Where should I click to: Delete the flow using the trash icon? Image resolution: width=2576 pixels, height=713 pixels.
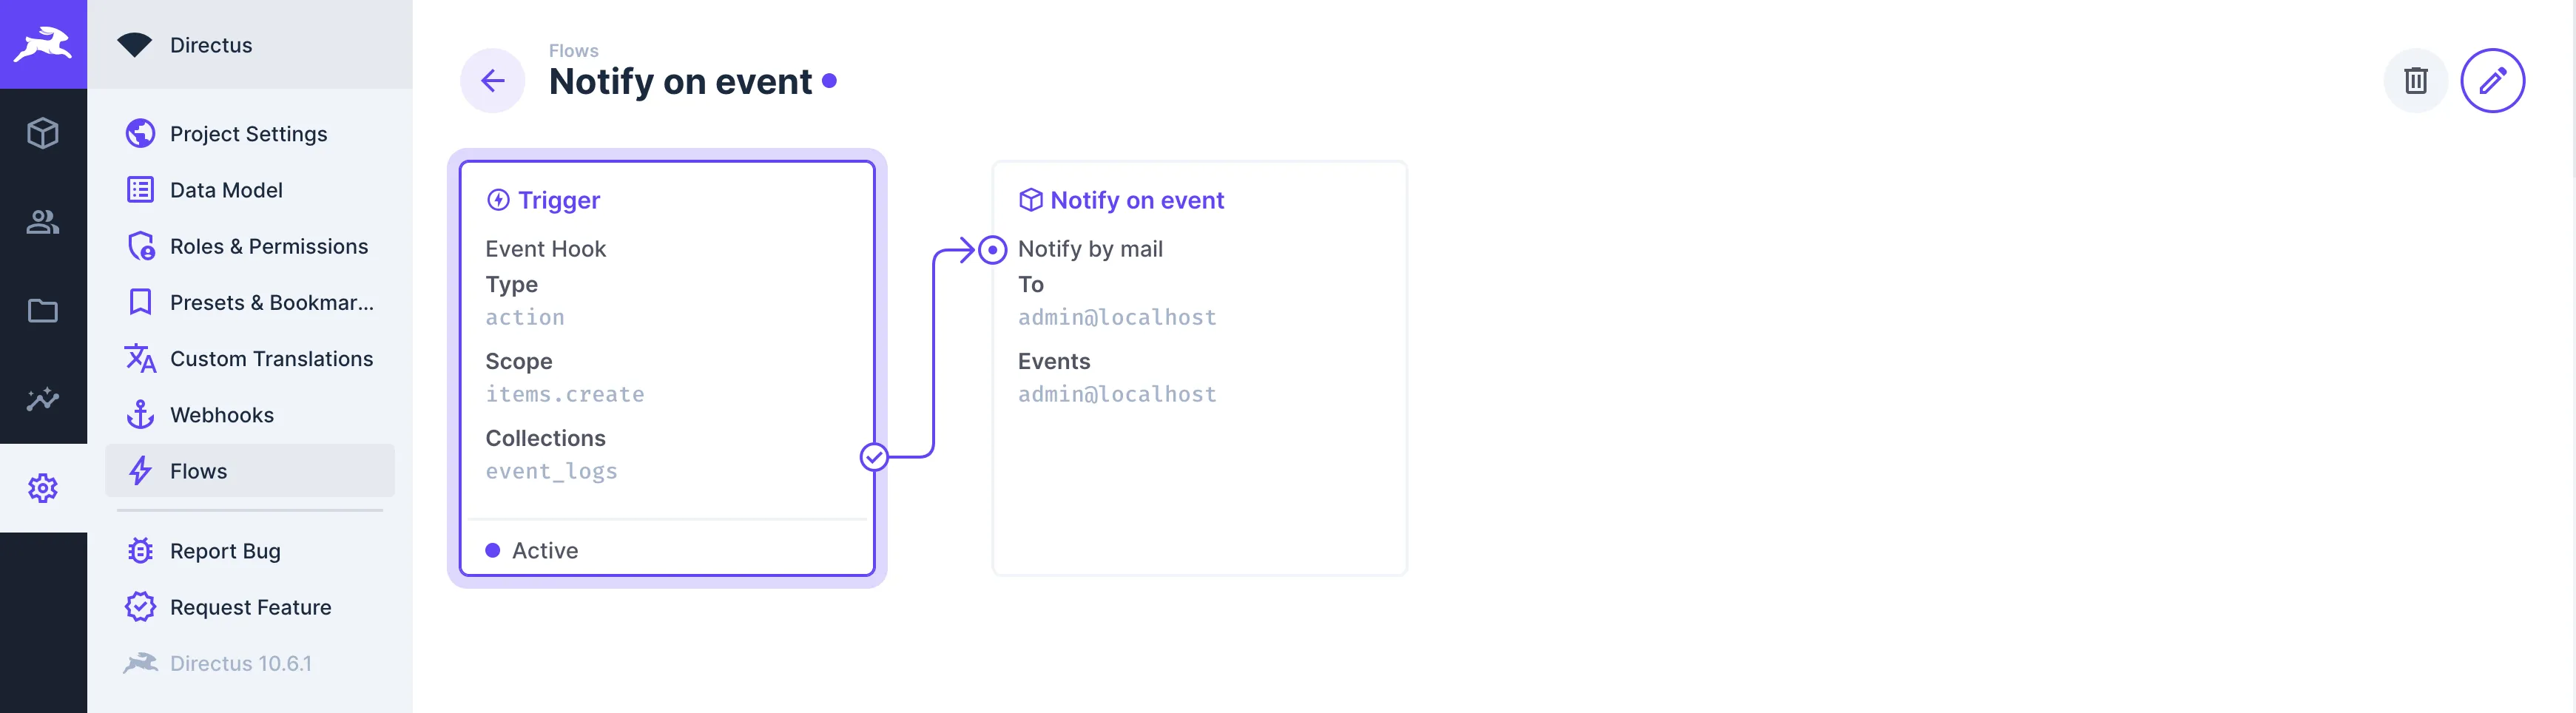2416,80
